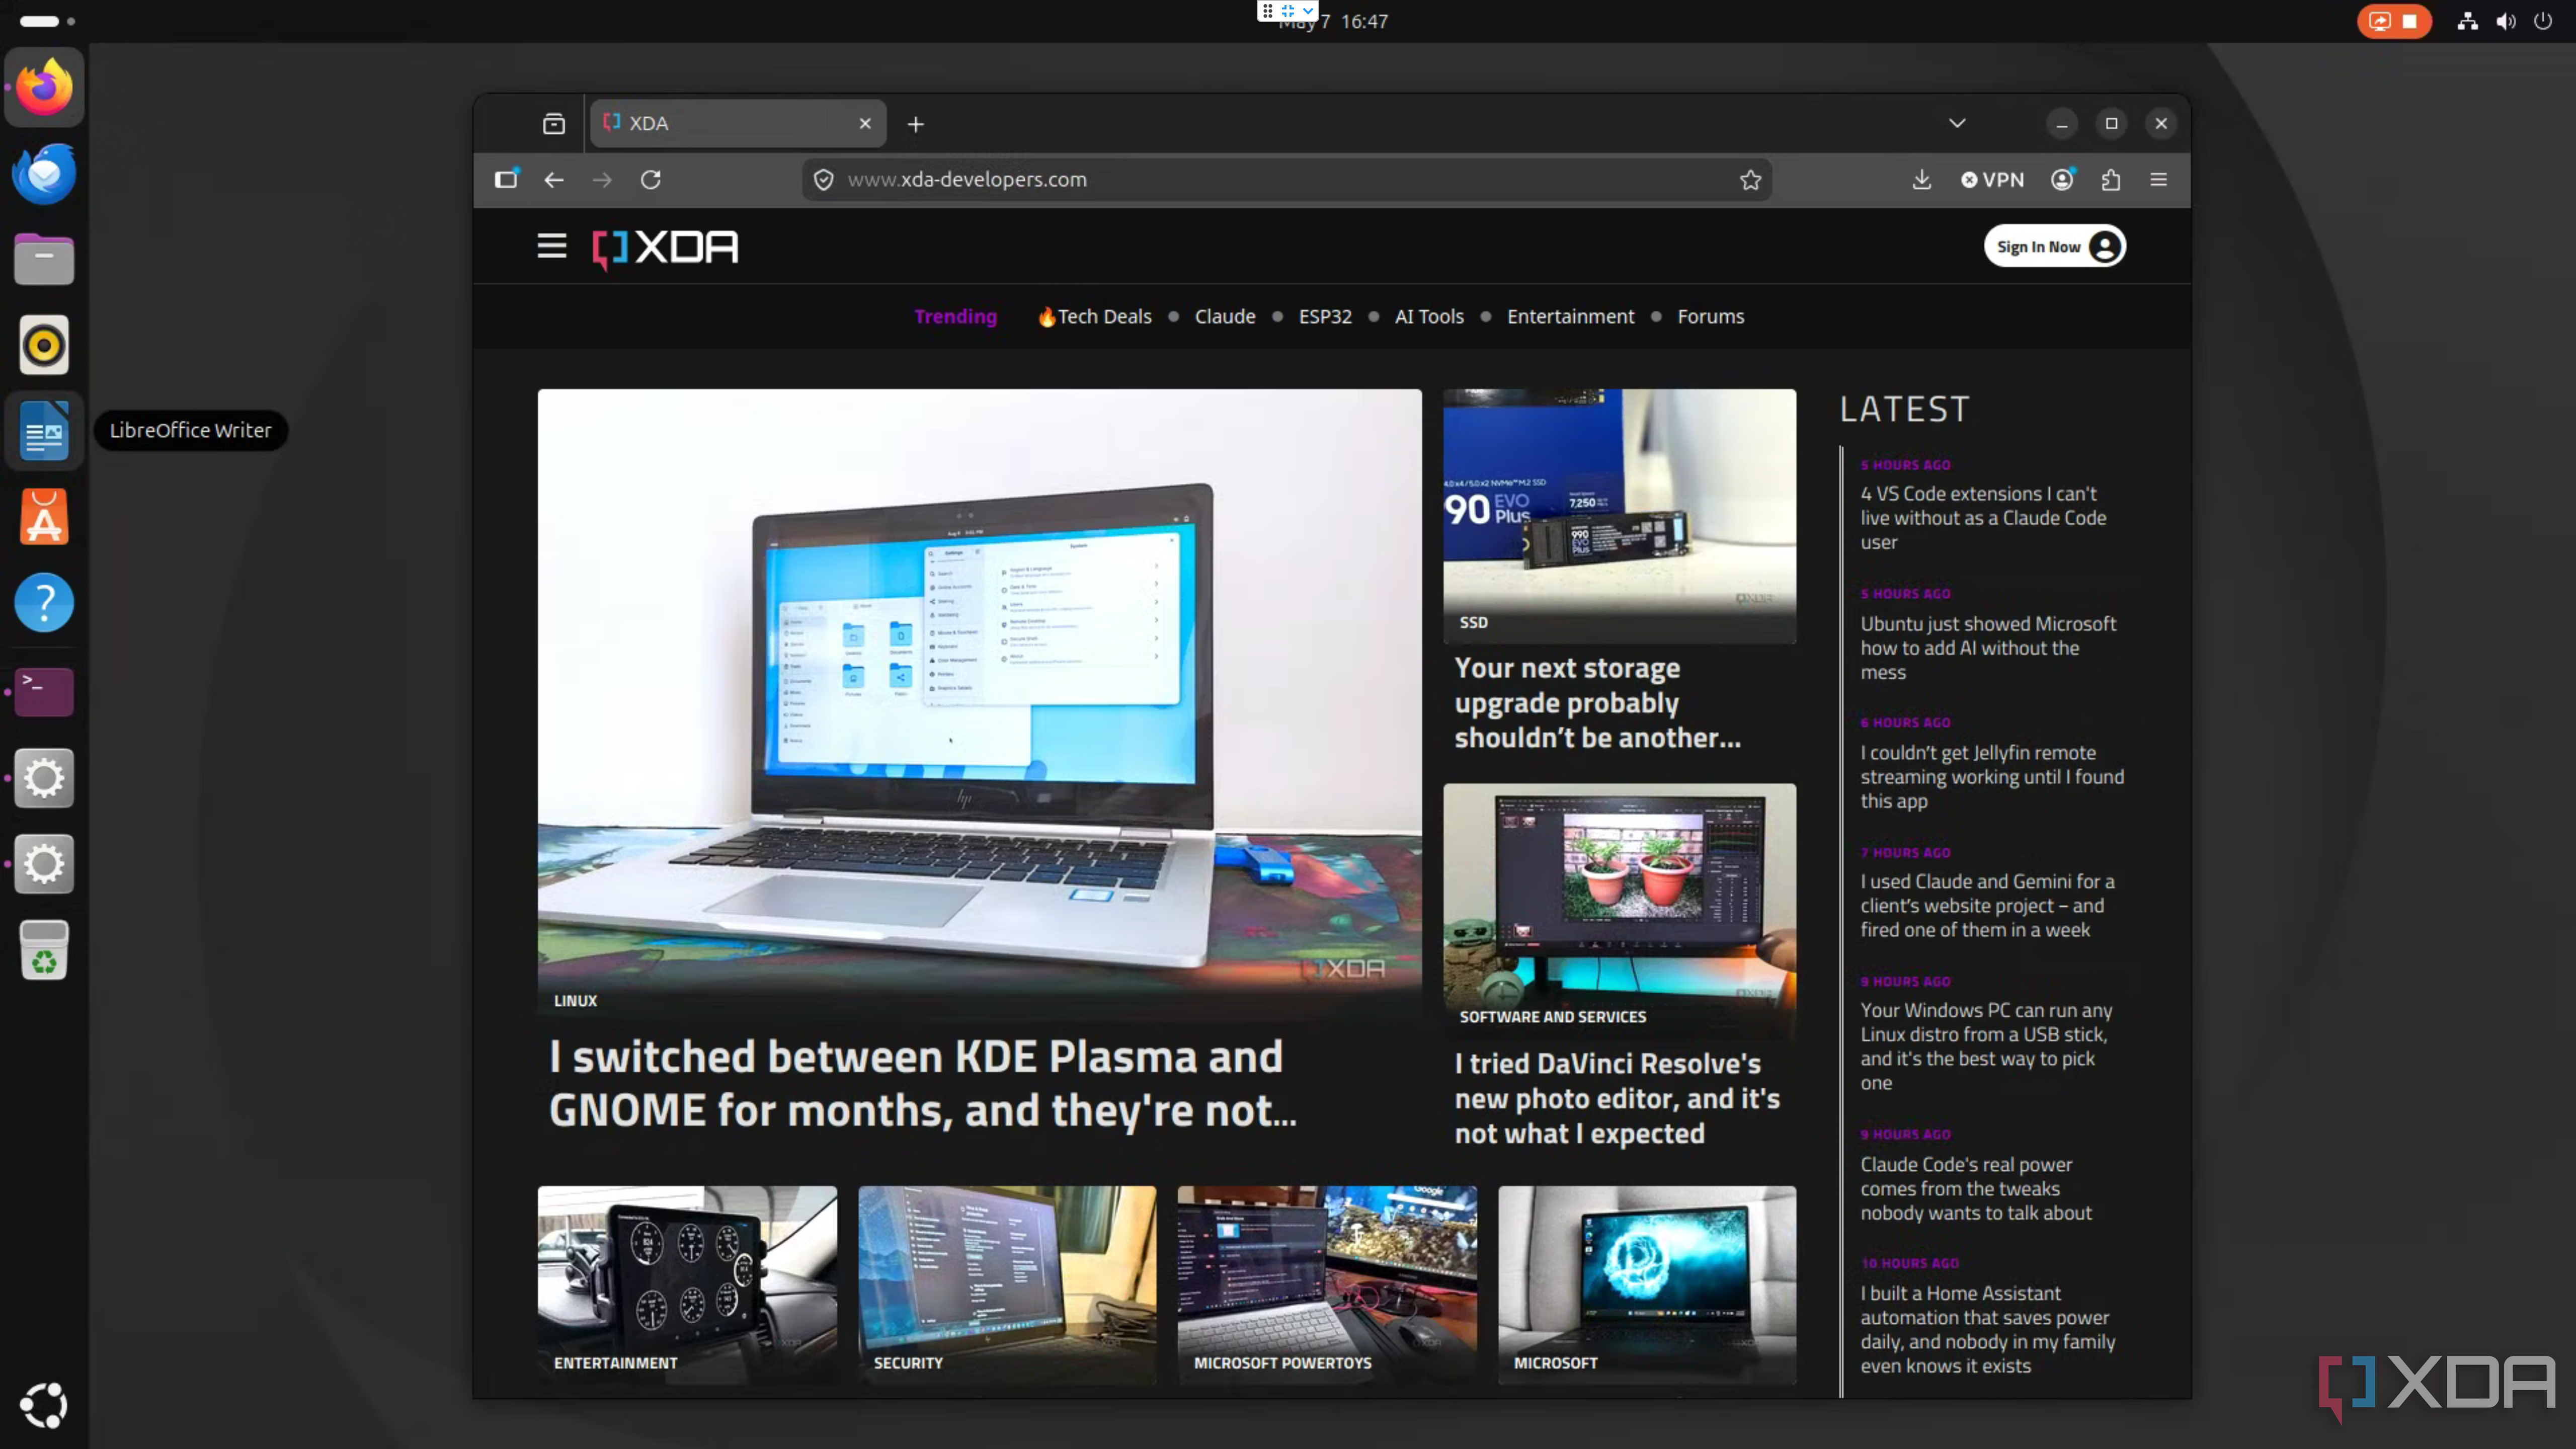Open a new tab with plus button
The height and width of the screenshot is (1449, 2576).
915,124
